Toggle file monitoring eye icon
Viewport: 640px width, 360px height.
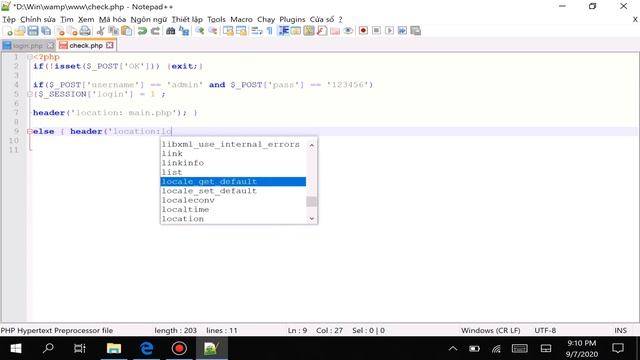pos(348,31)
